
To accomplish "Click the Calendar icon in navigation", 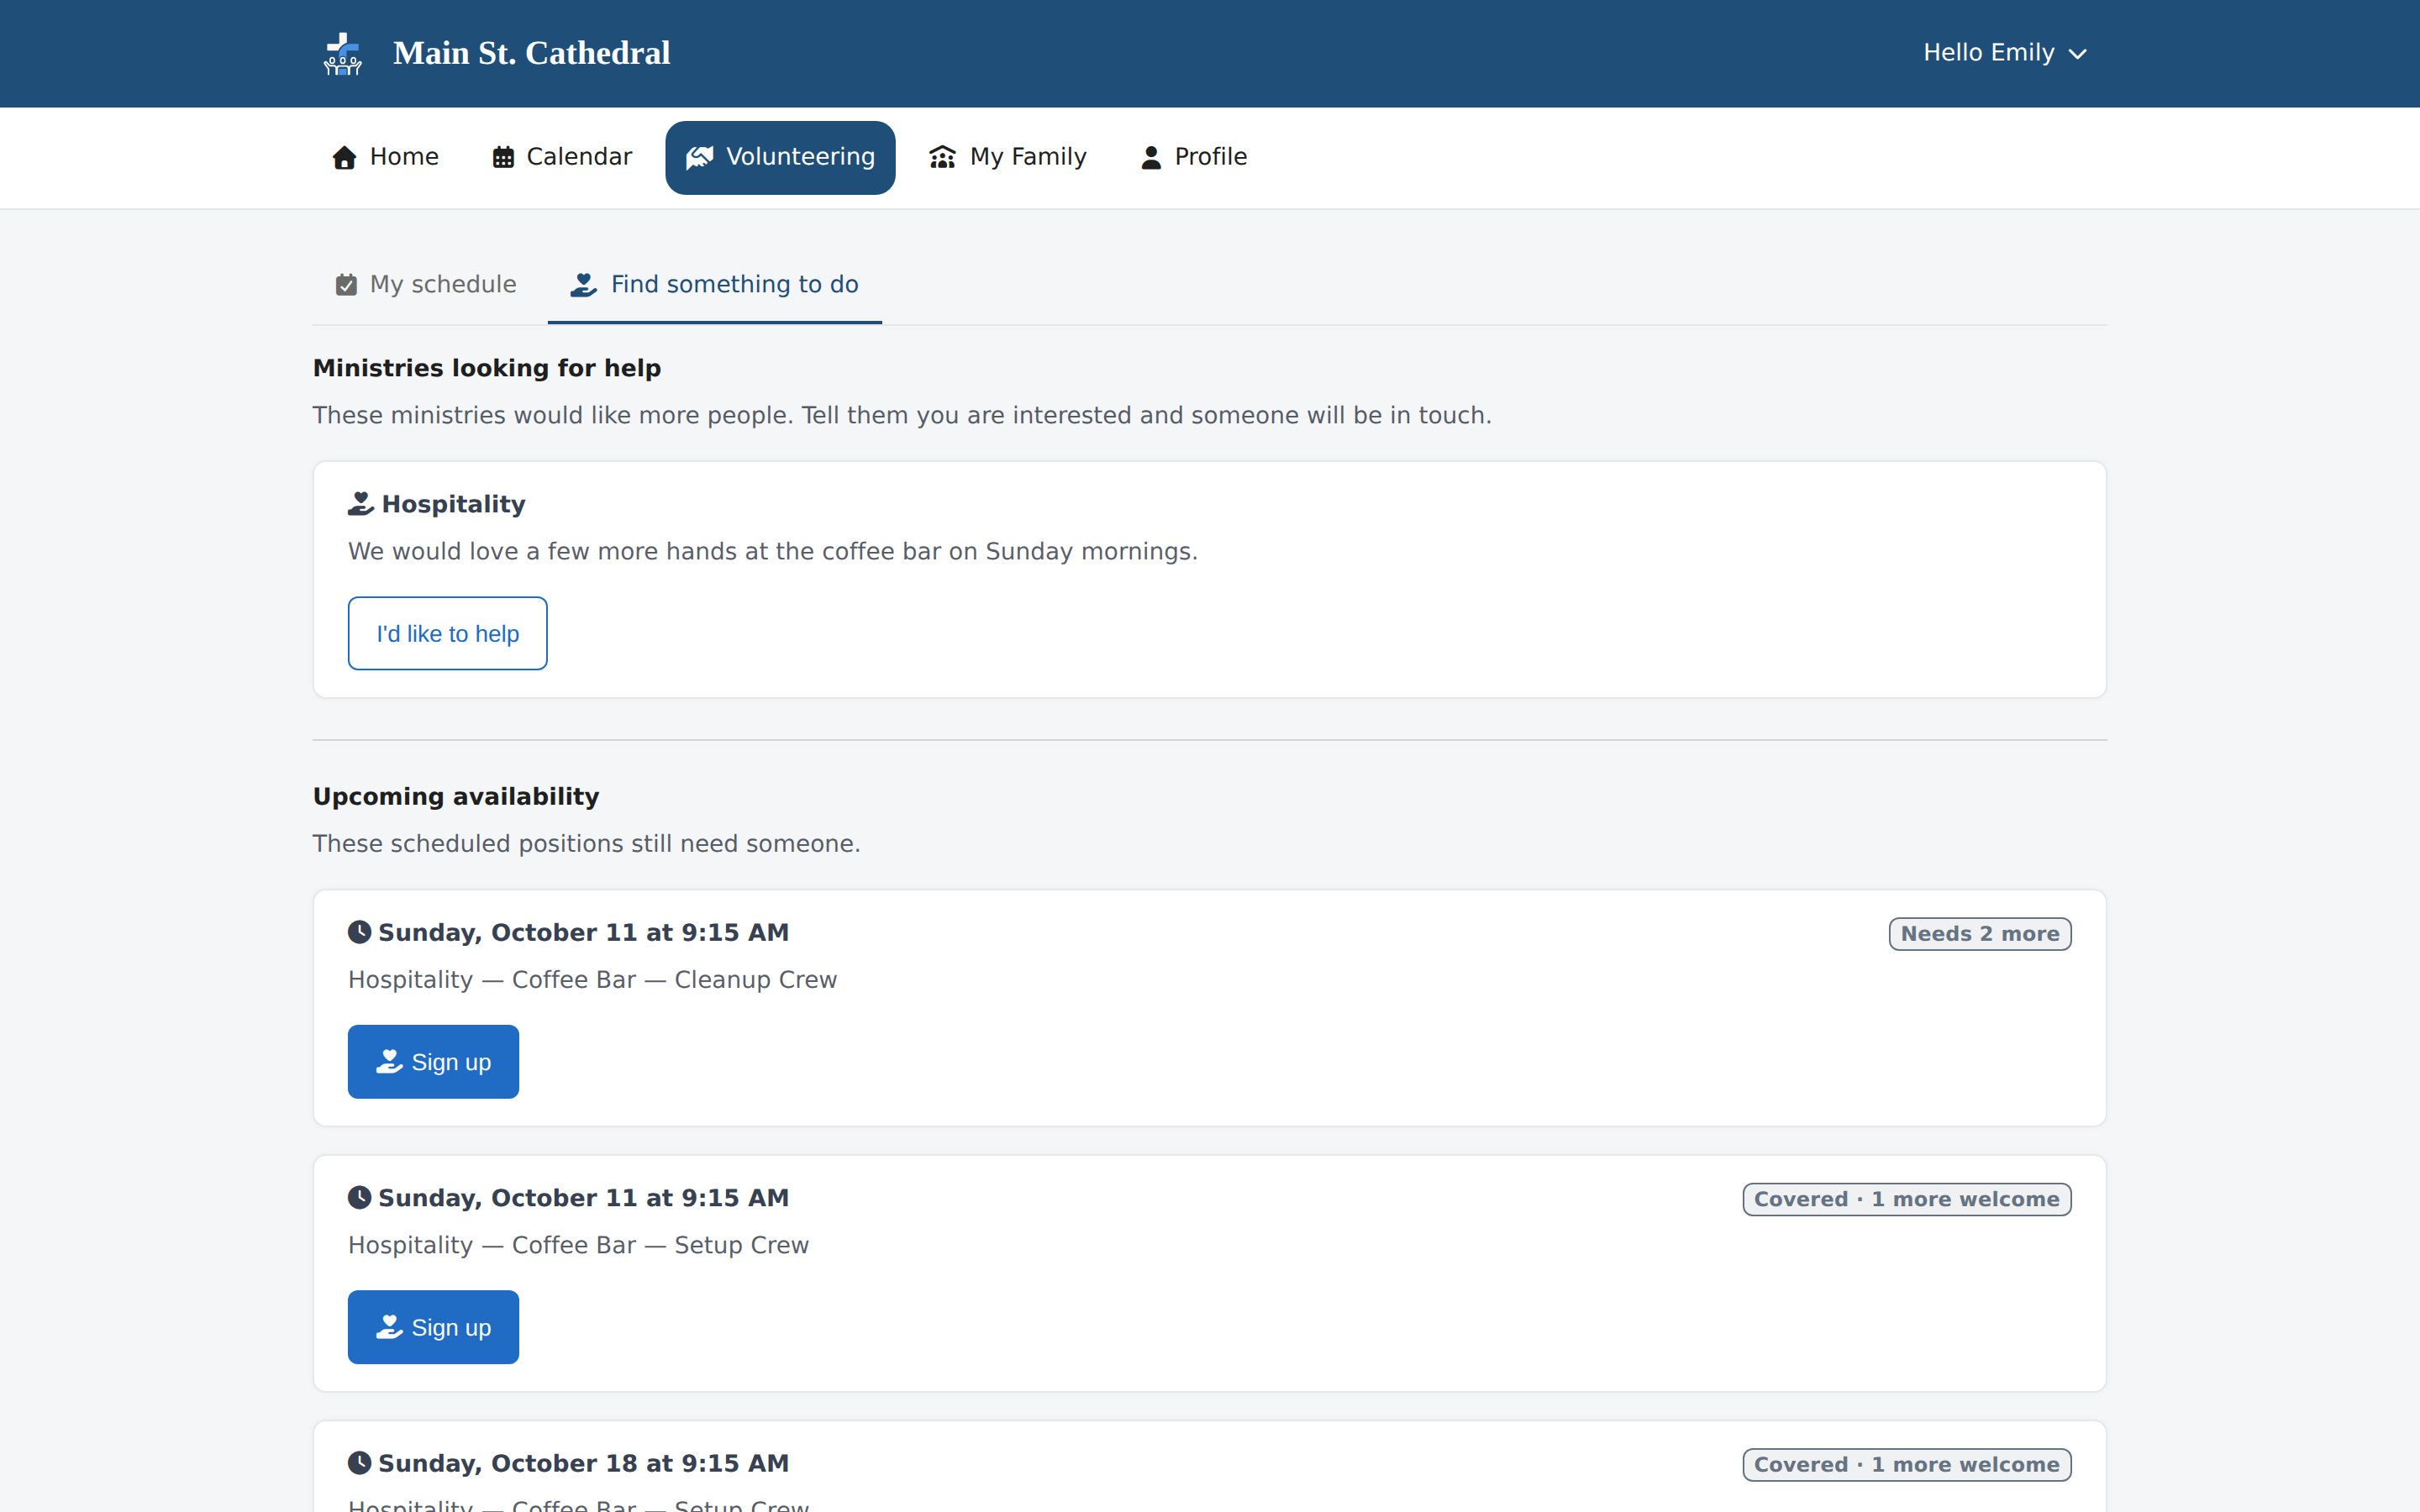I will (503, 158).
